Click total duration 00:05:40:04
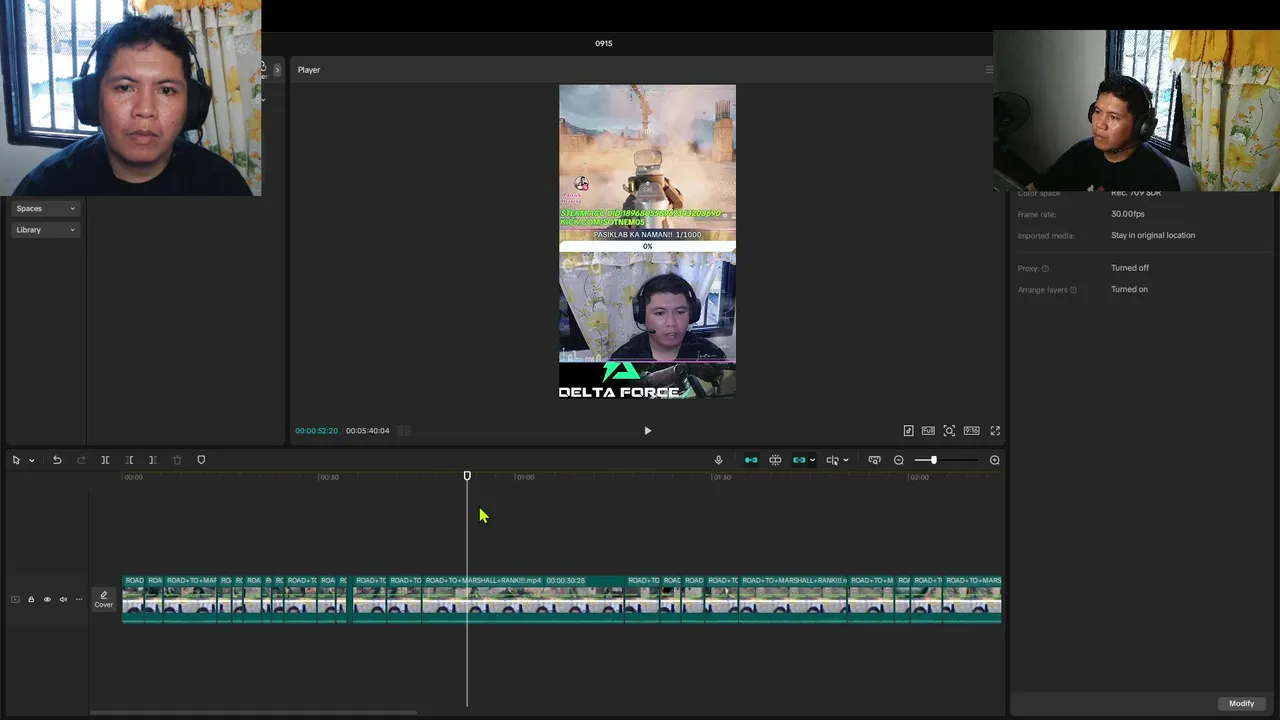This screenshot has height=720, width=1280. 368,431
